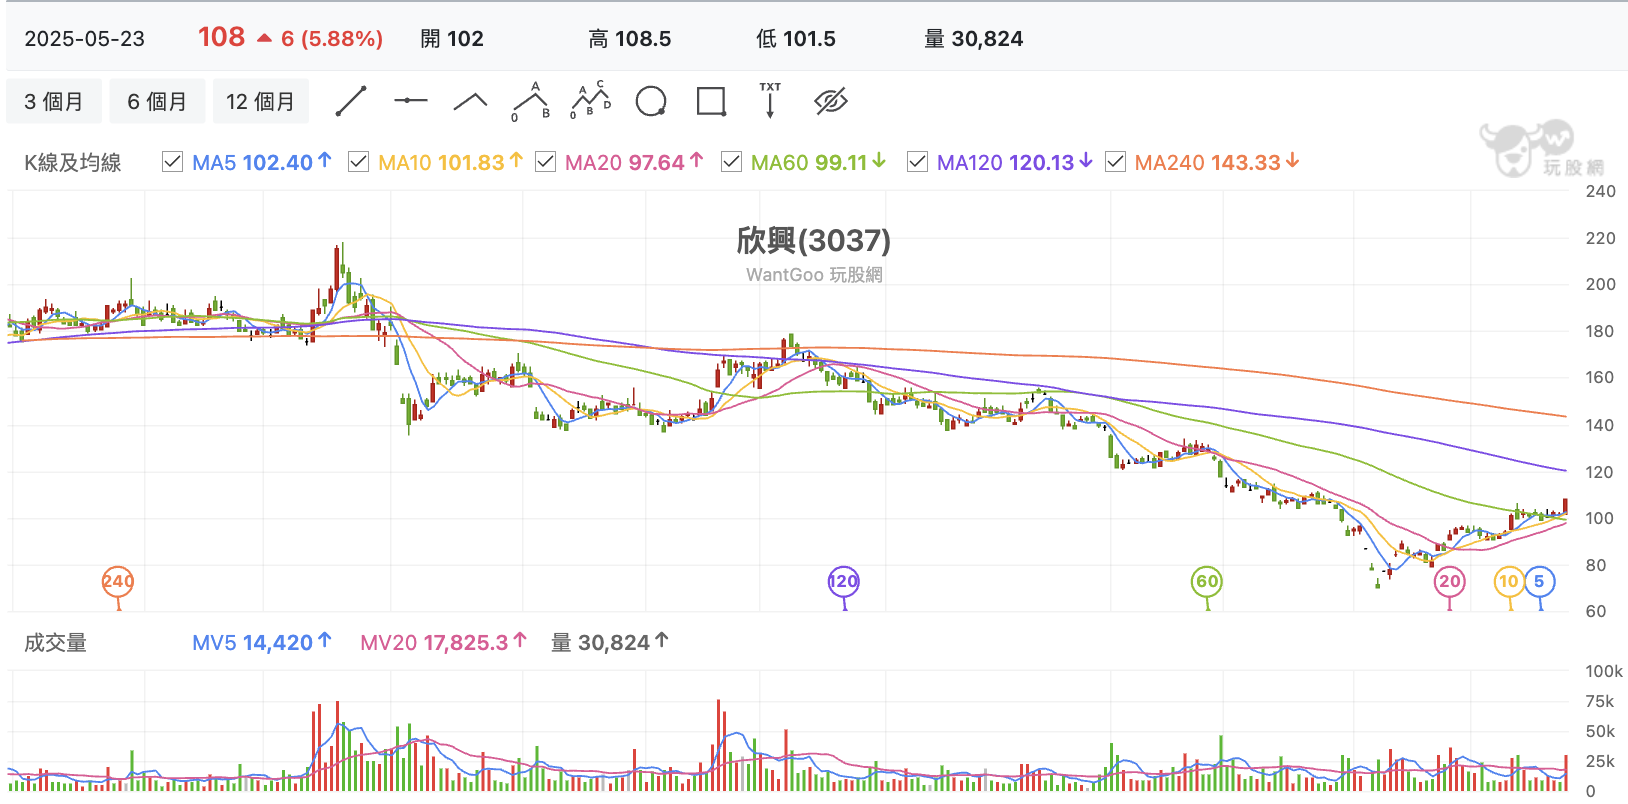Click the 高 108.5 high price
Screen dimensions: 1628x804
[630, 39]
